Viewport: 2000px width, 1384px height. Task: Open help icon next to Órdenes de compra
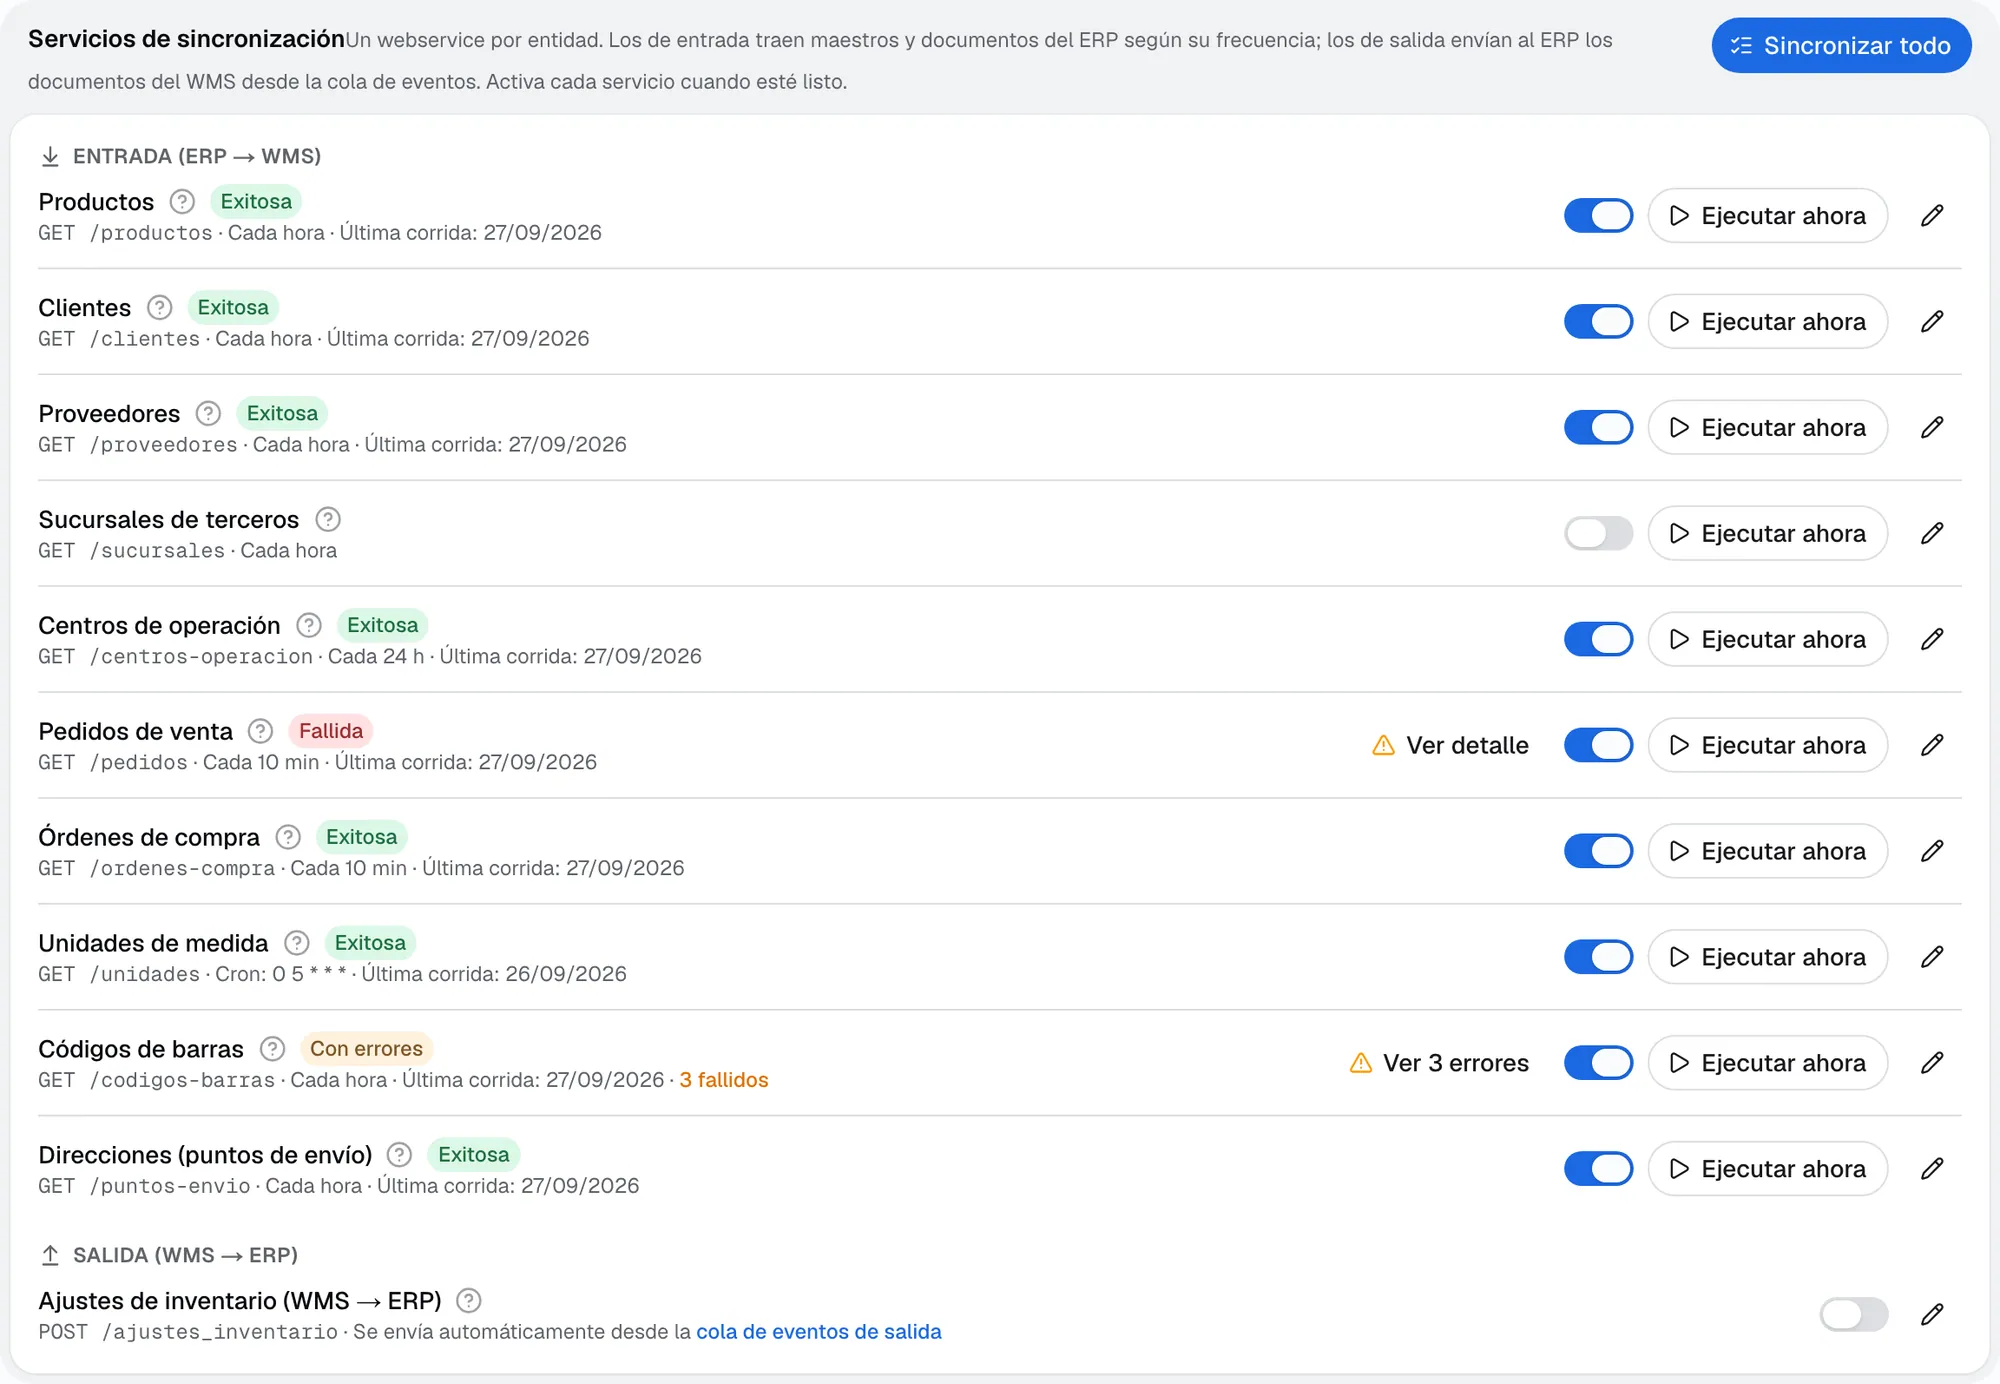pos(288,837)
